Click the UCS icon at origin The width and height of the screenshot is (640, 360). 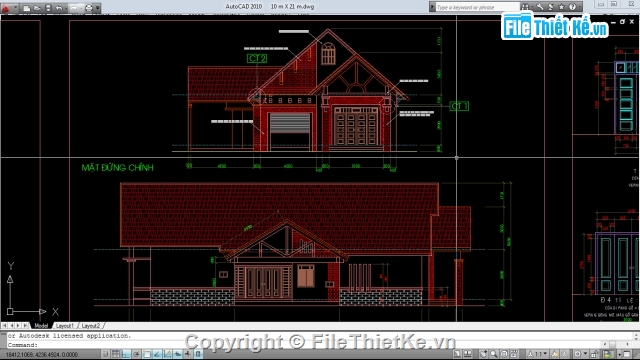pyautogui.click(x=10, y=312)
